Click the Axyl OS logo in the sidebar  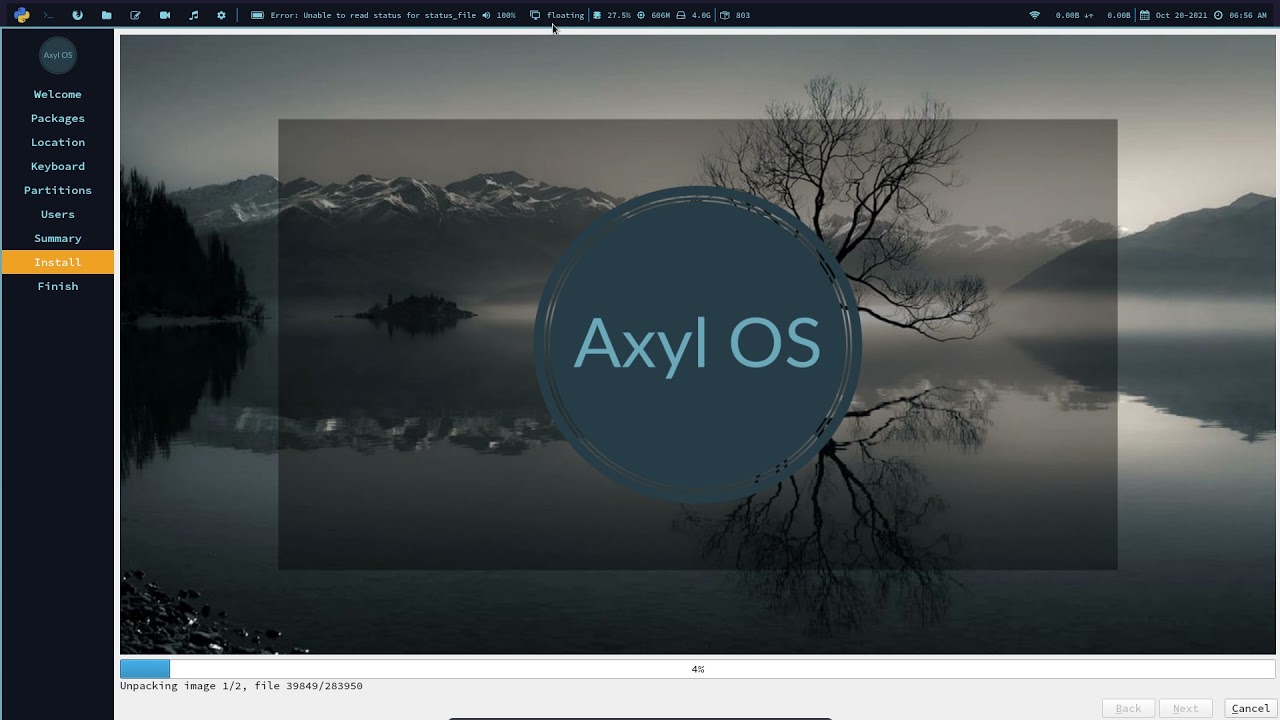pyautogui.click(x=58, y=55)
